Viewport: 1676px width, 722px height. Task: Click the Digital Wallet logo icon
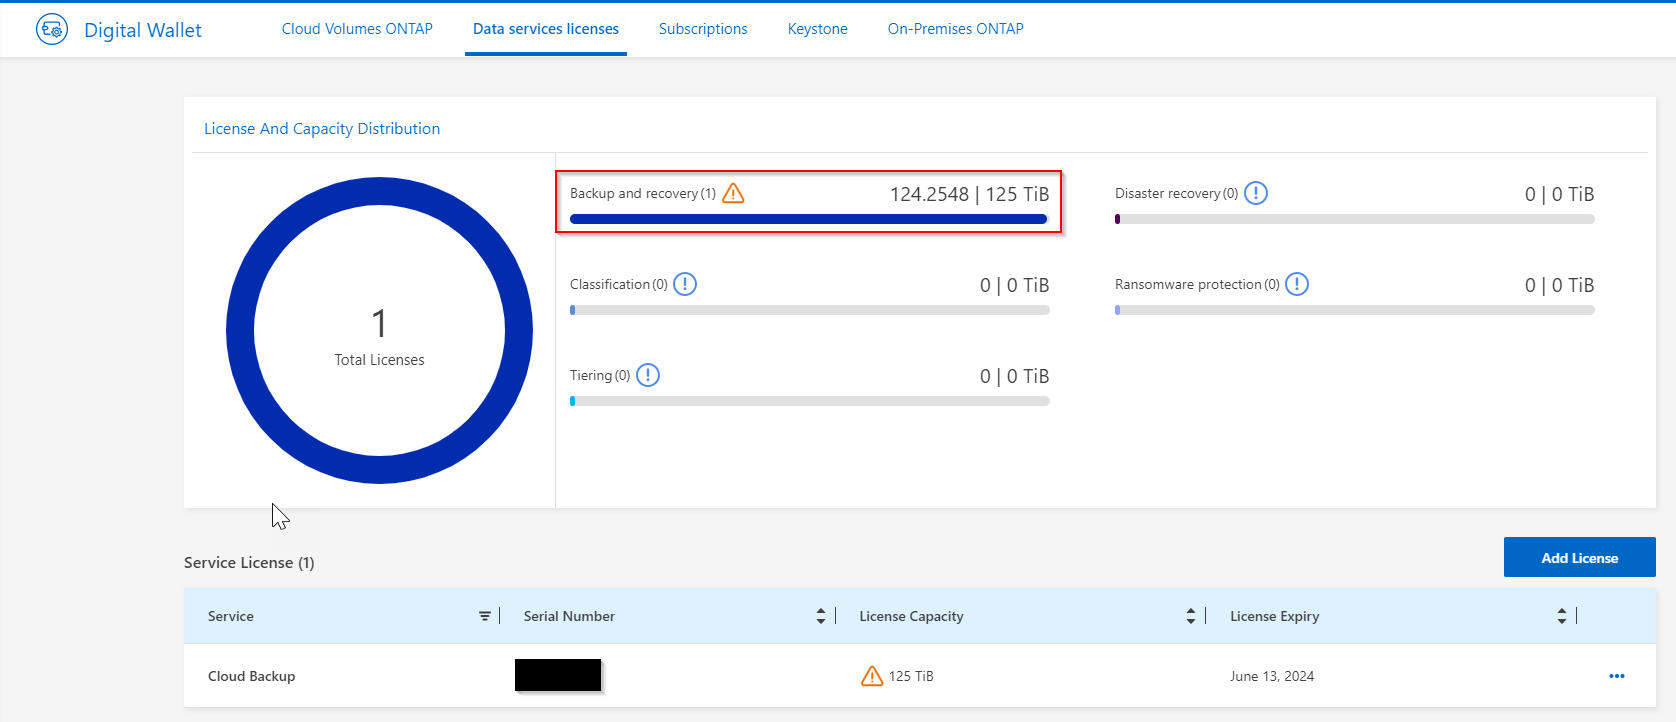[x=52, y=30]
